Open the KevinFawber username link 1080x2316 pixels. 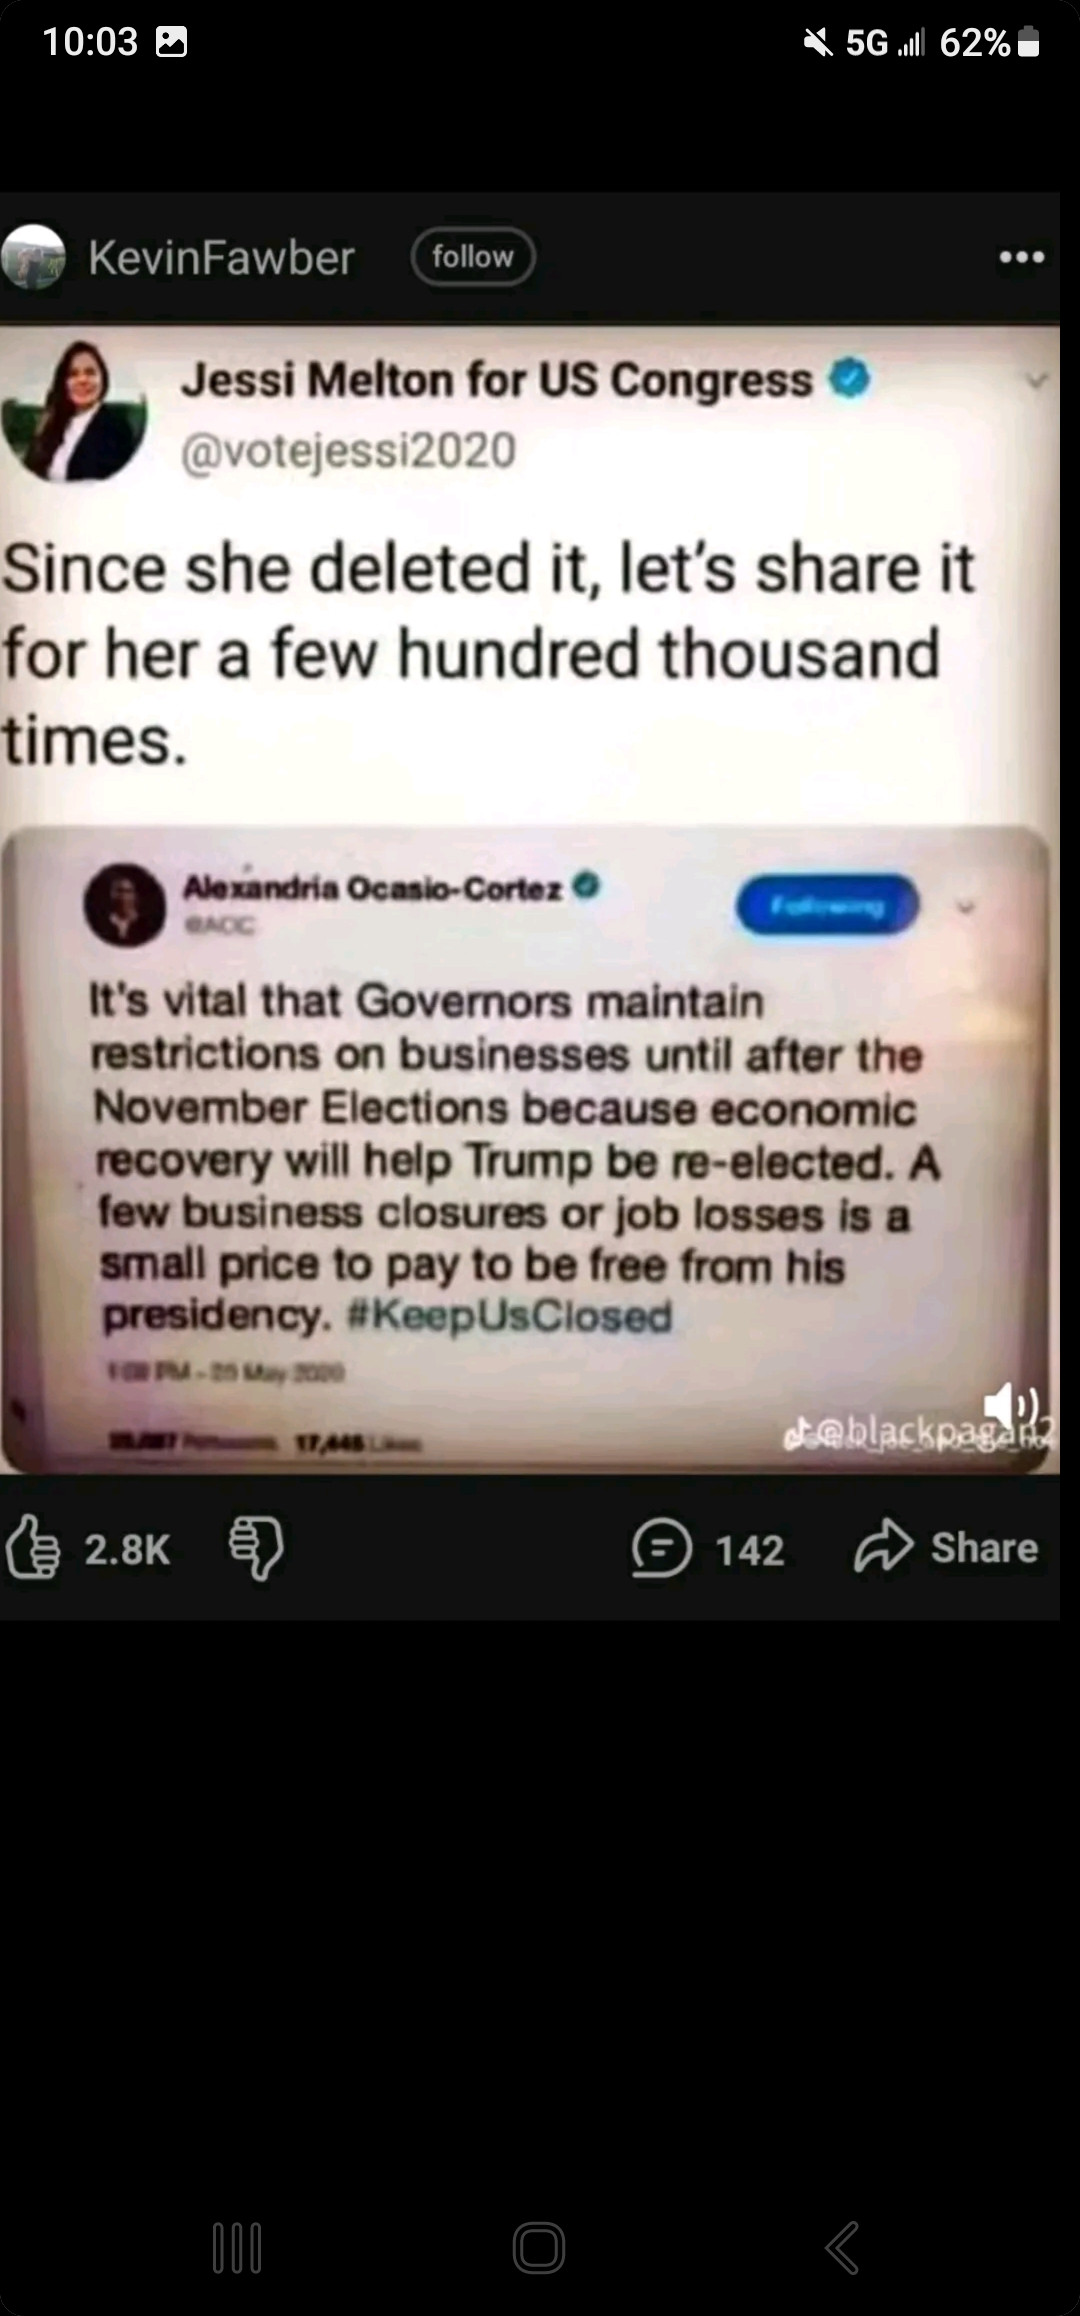[x=222, y=258]
